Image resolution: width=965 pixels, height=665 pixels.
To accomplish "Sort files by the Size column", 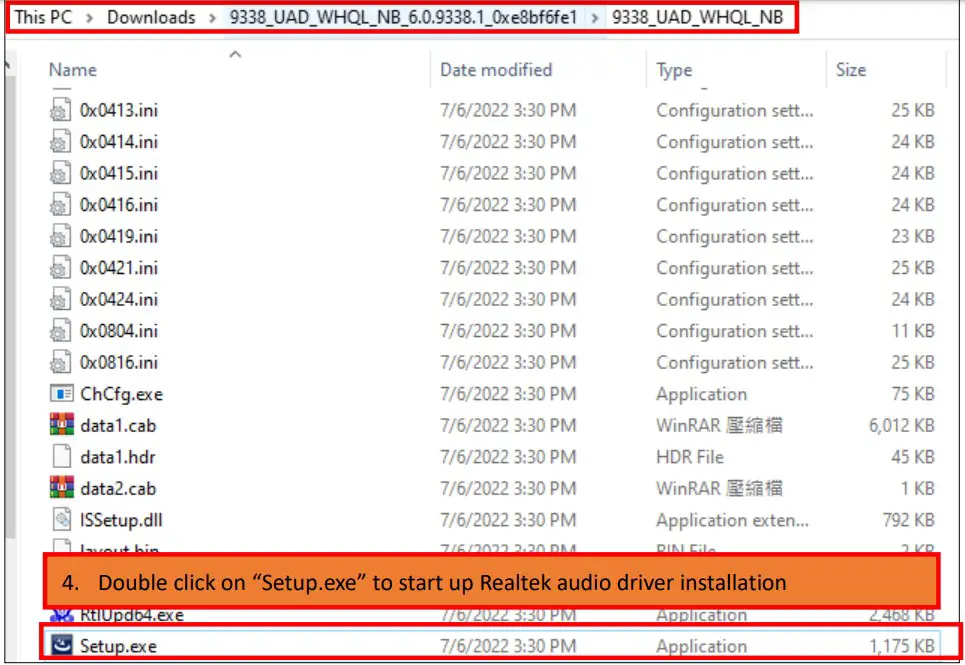I will point(851,70).
